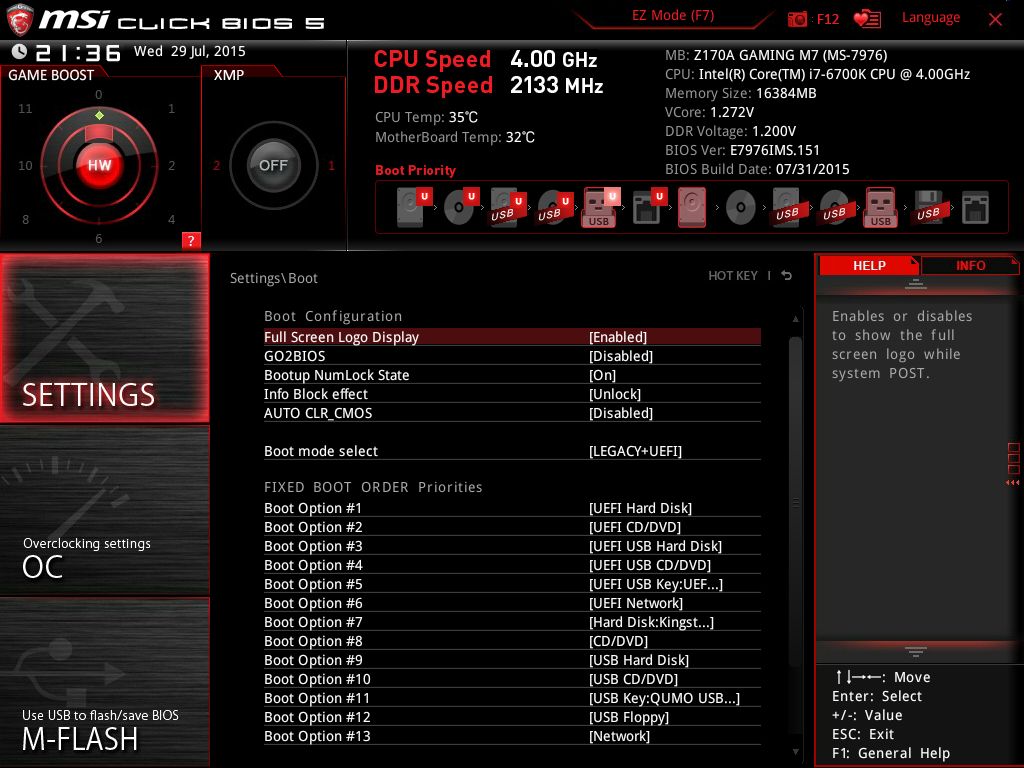Click the legacy CD/DVD boot priority icon
The width and height of the screenshot is (1024, 768).
741,208
